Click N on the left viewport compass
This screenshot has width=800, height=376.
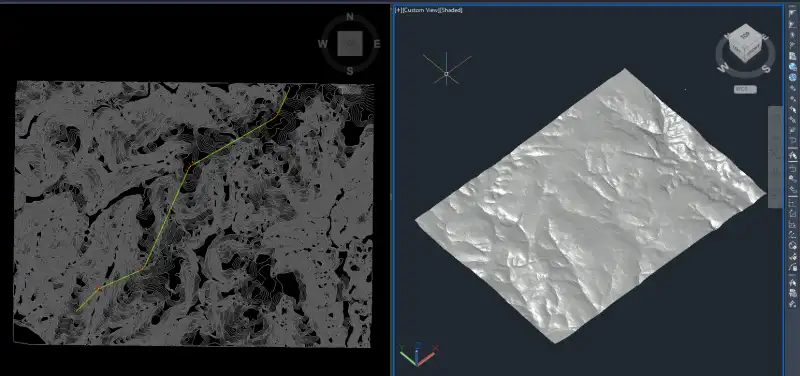click(350, 17)
